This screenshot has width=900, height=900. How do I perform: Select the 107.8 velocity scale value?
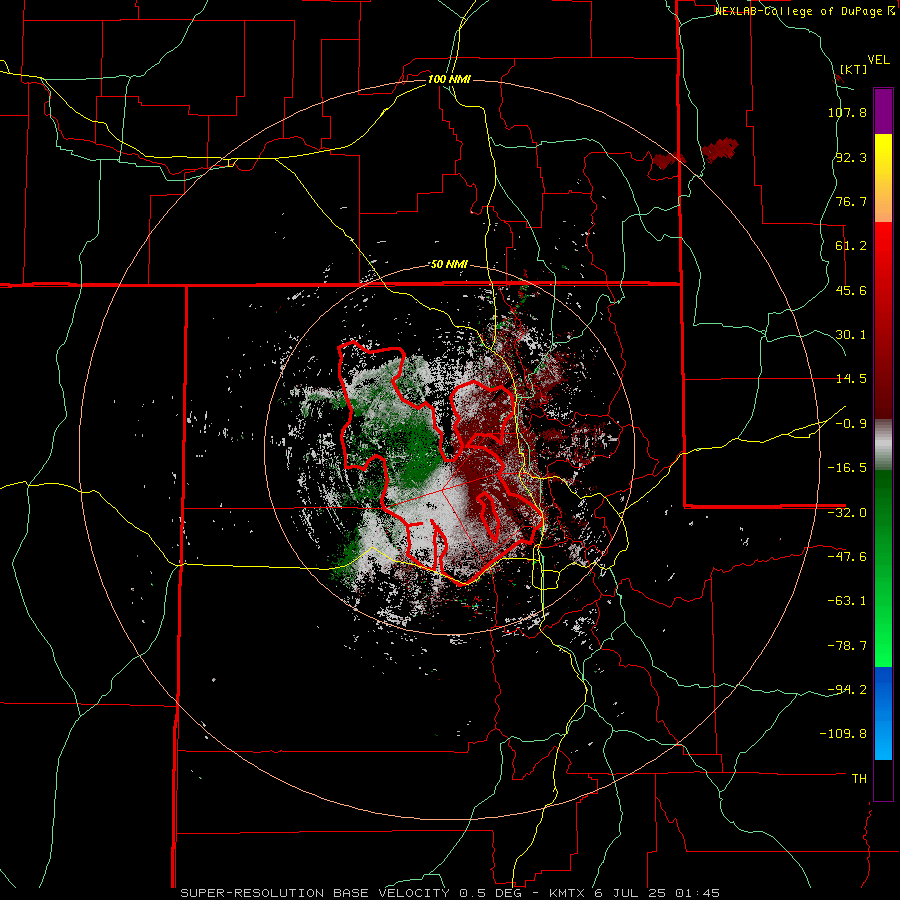(x=847, y=112)
